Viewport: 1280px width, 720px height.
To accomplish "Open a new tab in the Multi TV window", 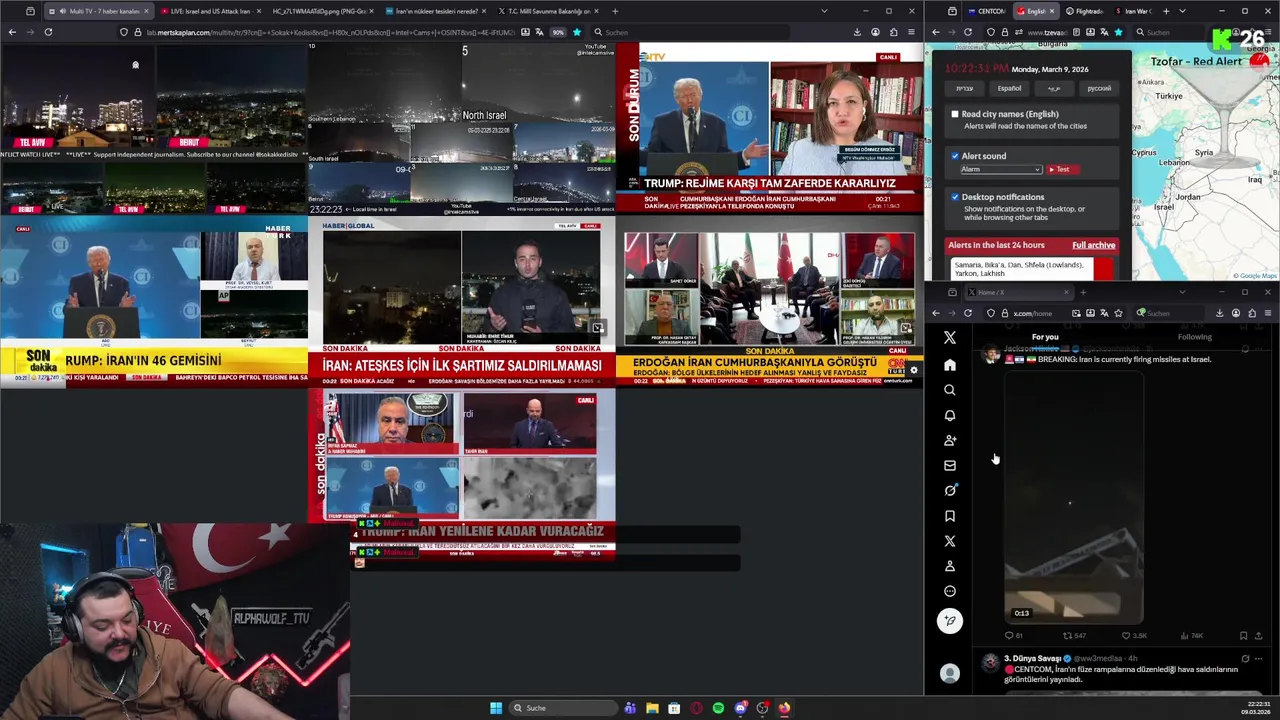I will (615, 11).
